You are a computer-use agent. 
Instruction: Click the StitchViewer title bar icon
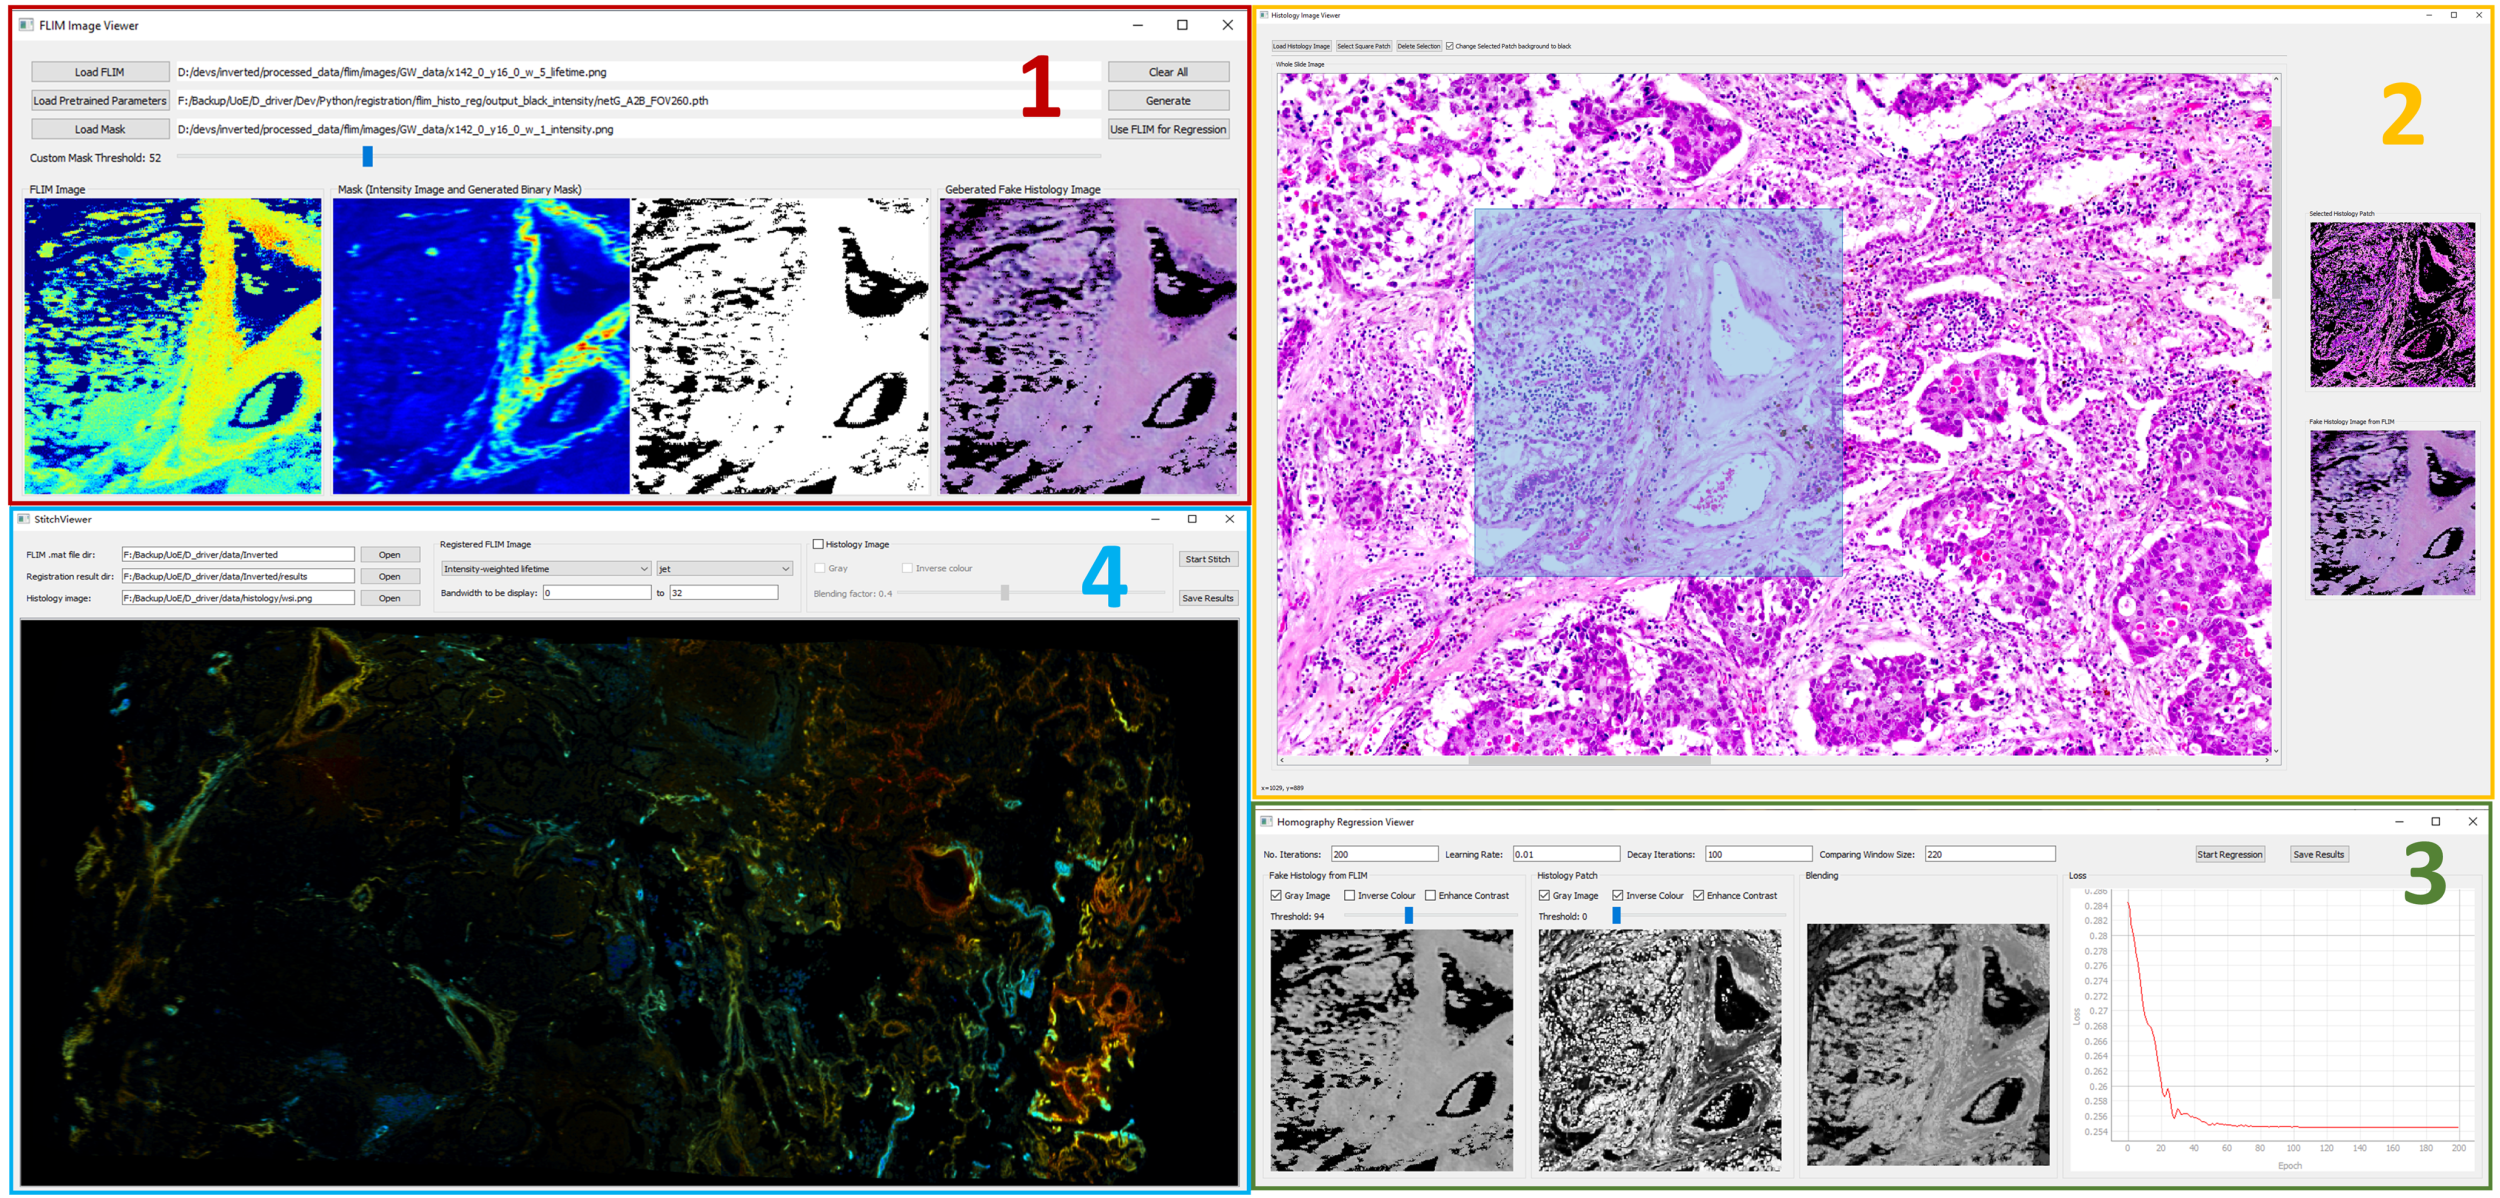[23, 519]
